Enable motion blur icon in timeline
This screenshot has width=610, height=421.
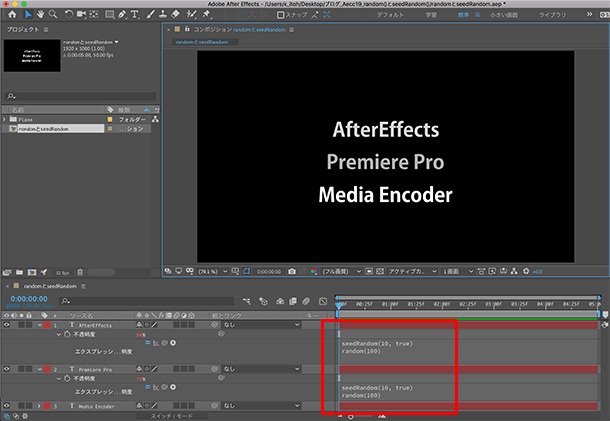(x=306, y=301)
